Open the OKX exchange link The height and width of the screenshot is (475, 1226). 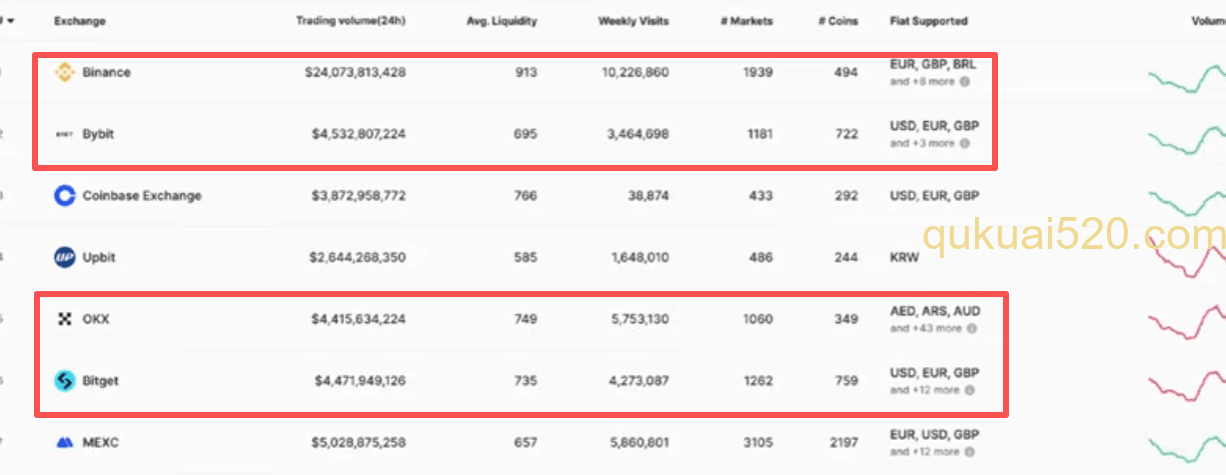tap(96, 319)
